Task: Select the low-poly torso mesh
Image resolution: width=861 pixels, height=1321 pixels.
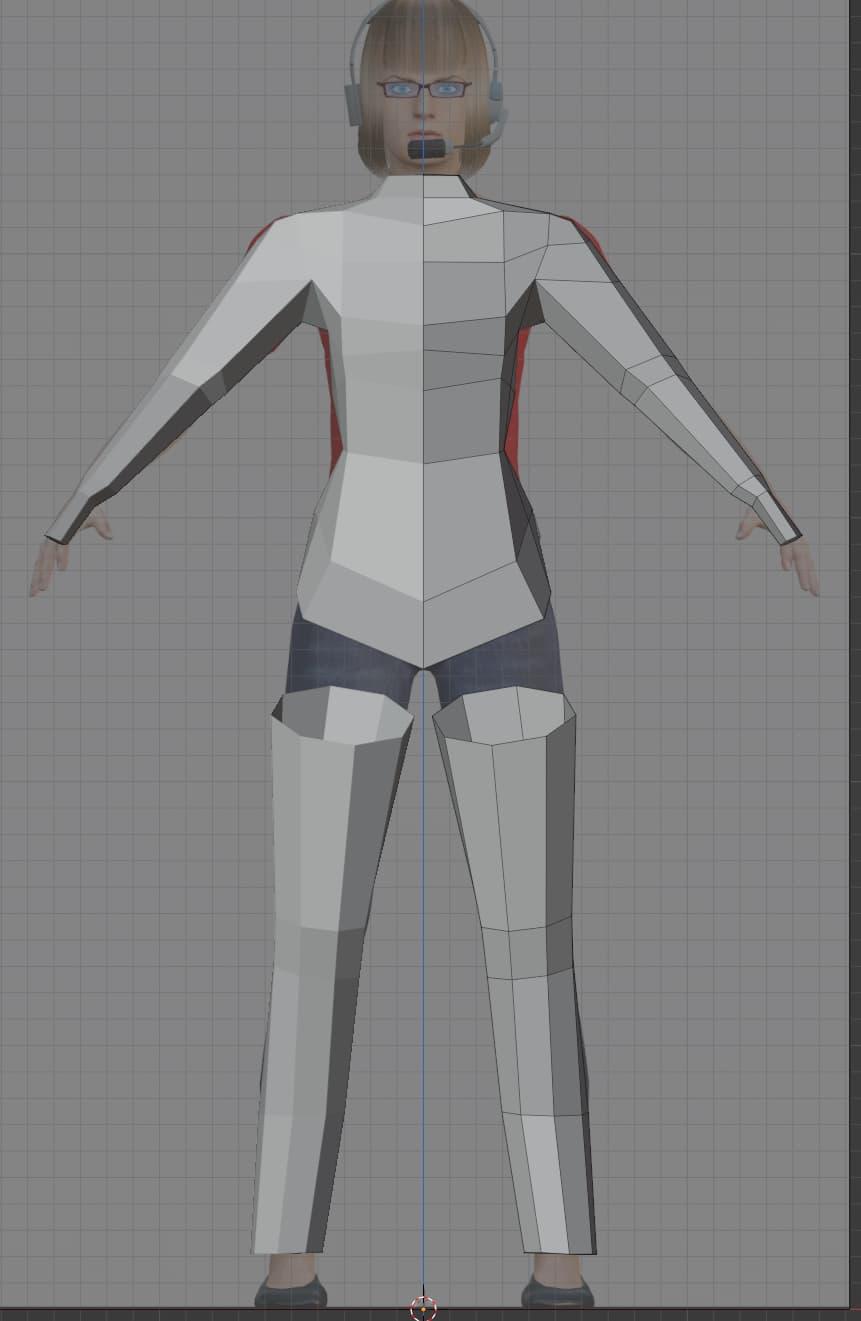Action: (423, 420)
